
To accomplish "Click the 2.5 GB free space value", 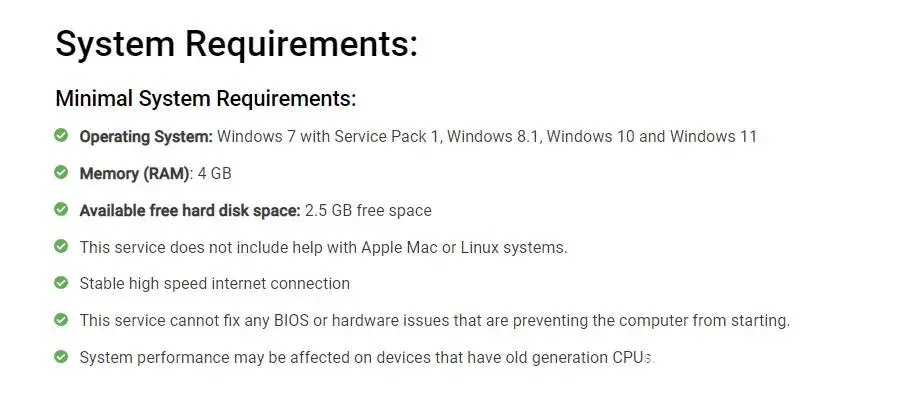I will pyautogui.click(x=368, y=210).
